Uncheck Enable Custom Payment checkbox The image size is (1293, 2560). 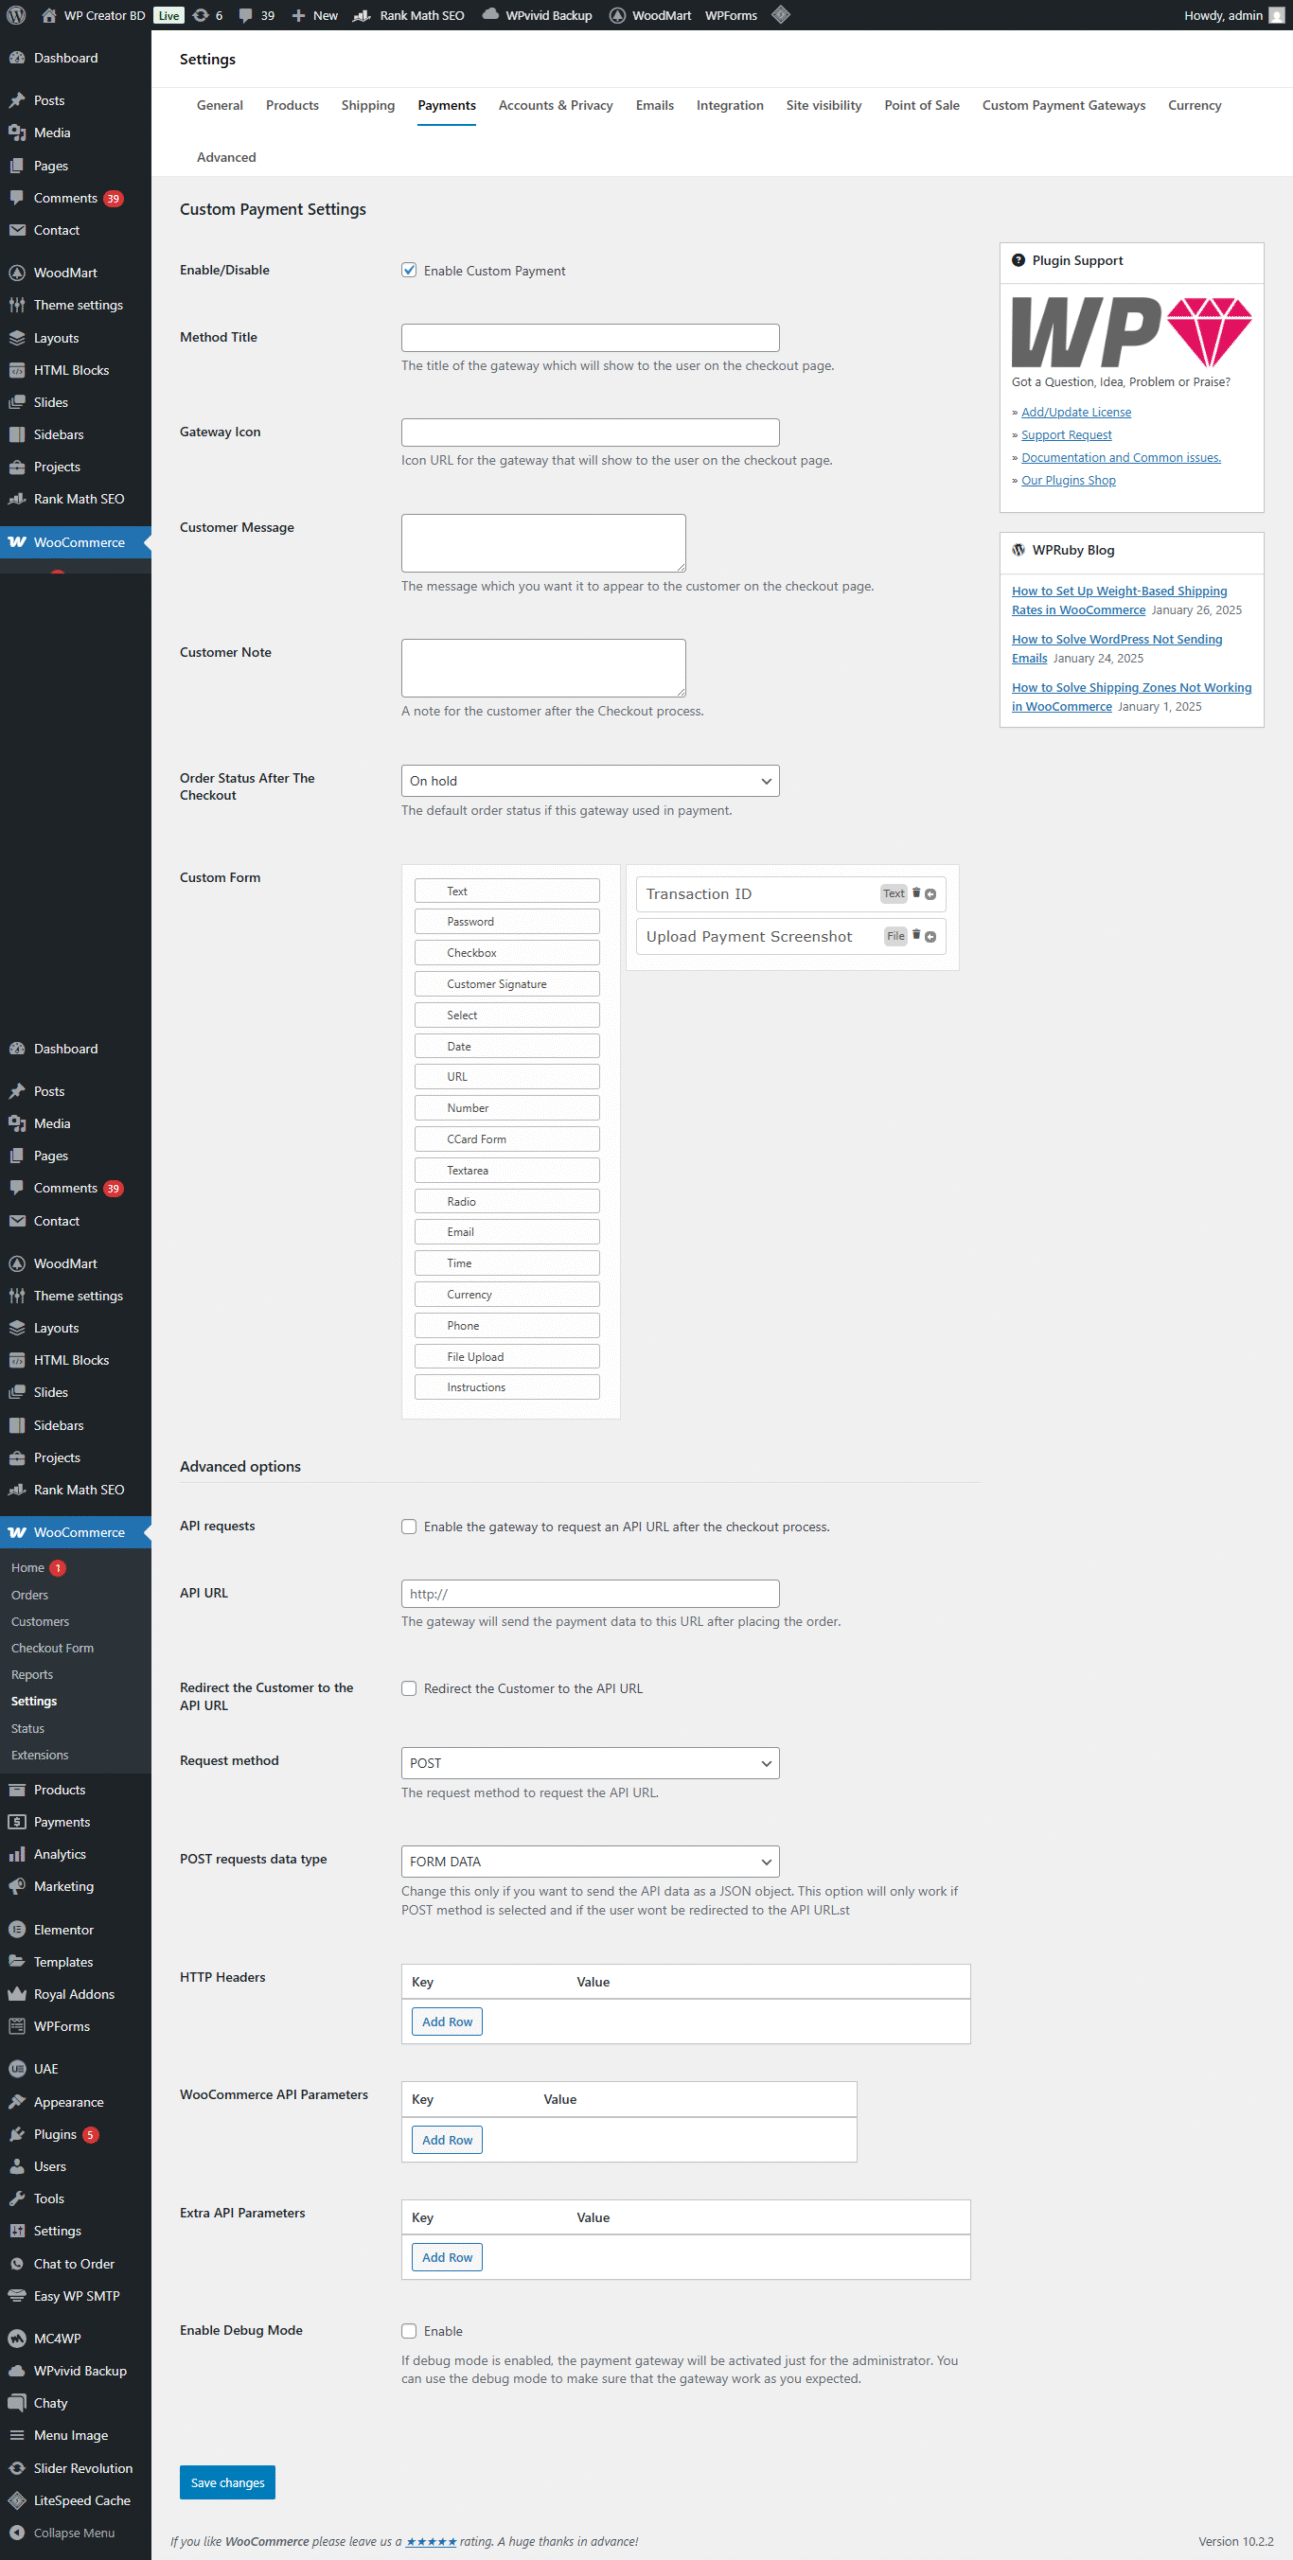(409, 270)
